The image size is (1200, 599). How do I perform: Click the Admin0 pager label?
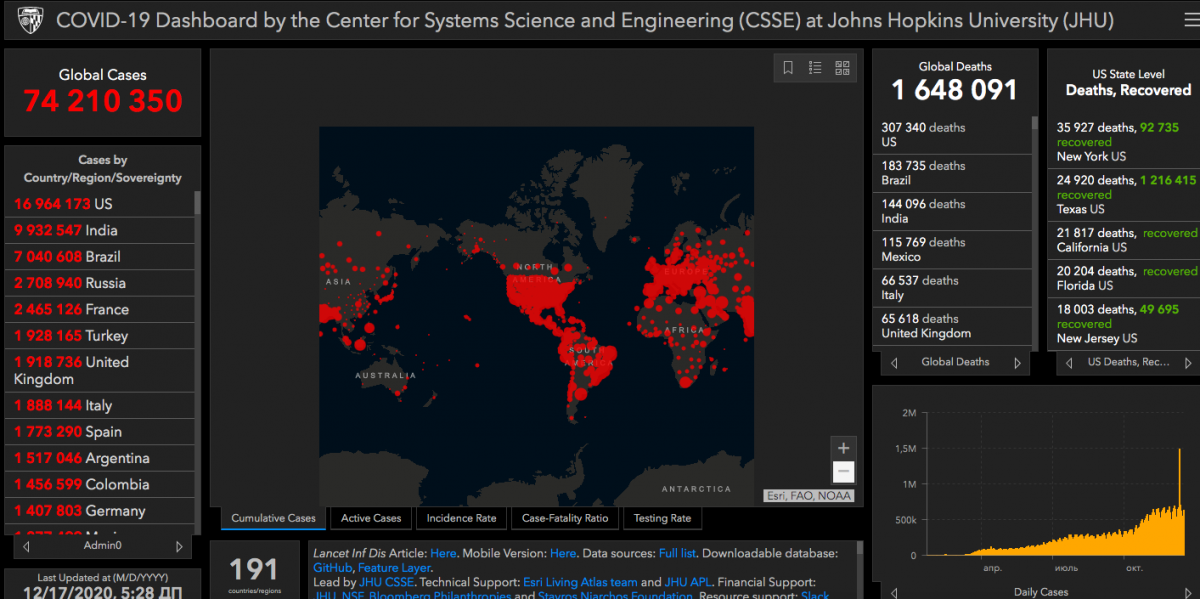102,546
